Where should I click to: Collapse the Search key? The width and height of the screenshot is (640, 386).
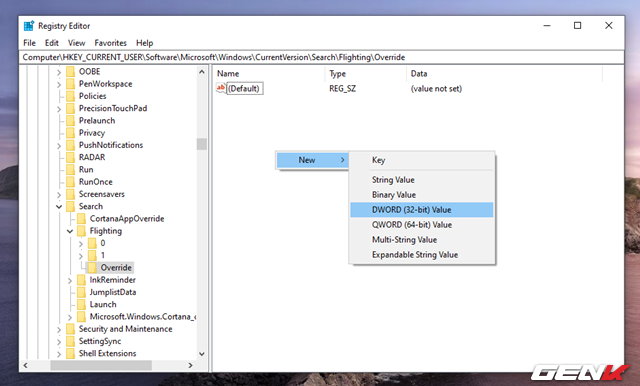(59, 207)
